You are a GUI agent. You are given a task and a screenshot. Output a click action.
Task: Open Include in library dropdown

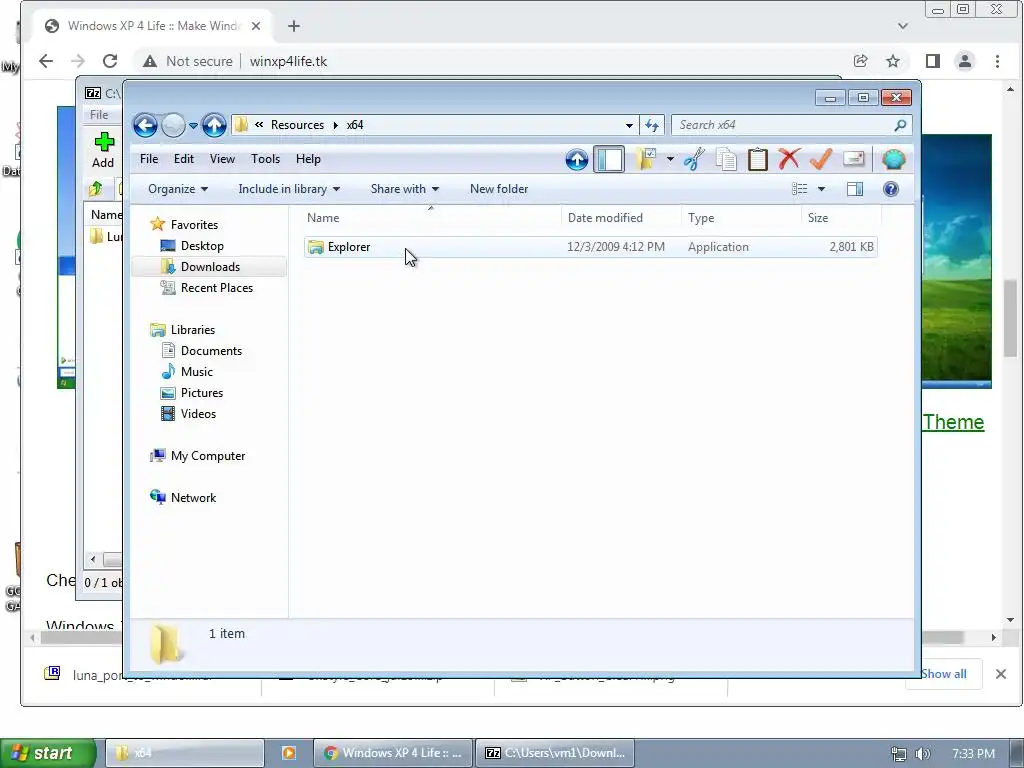click(289, 189)
